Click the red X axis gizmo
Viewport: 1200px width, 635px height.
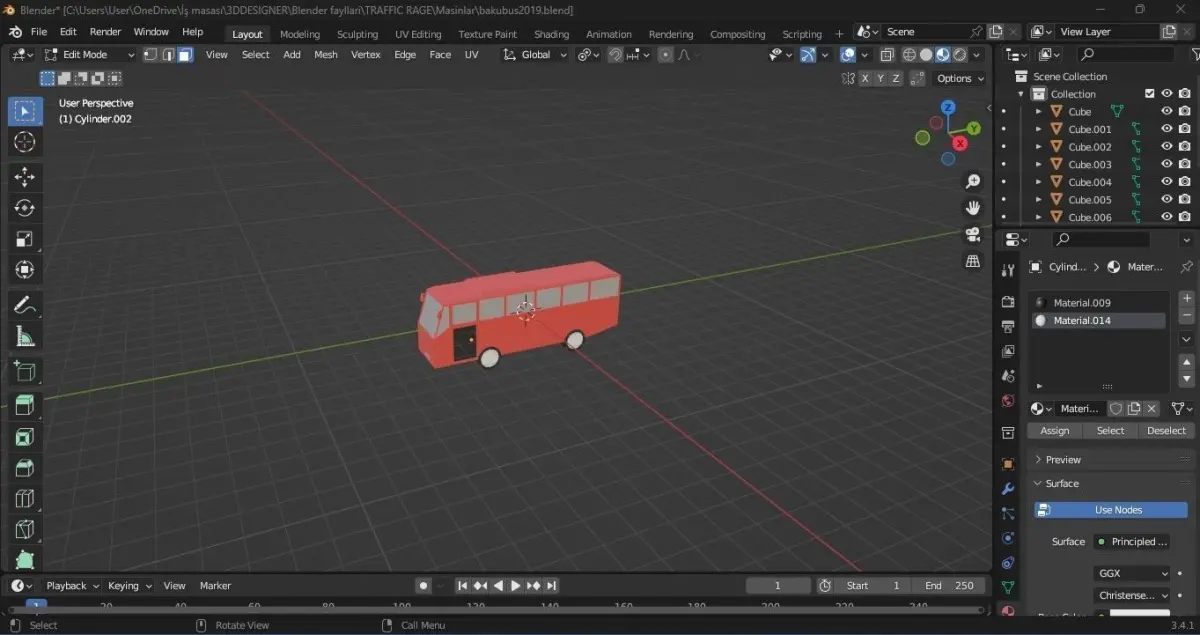coord(960,143)
